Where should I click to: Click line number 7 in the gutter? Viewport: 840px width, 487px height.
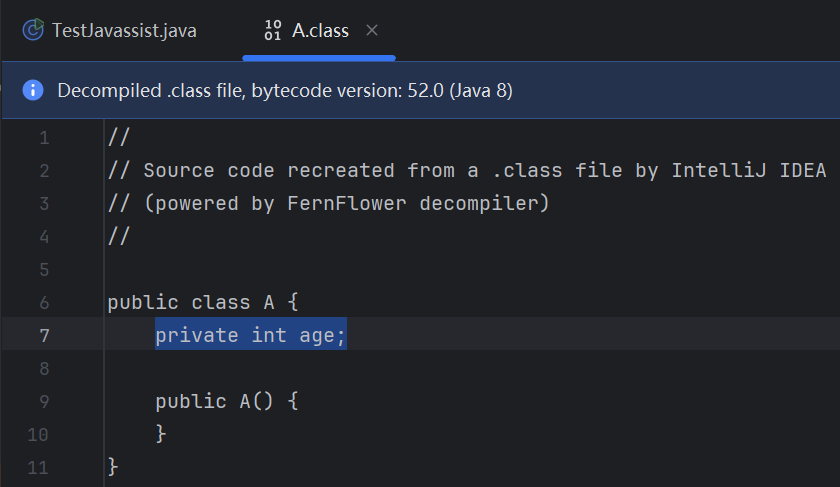[x=44, y=335]
